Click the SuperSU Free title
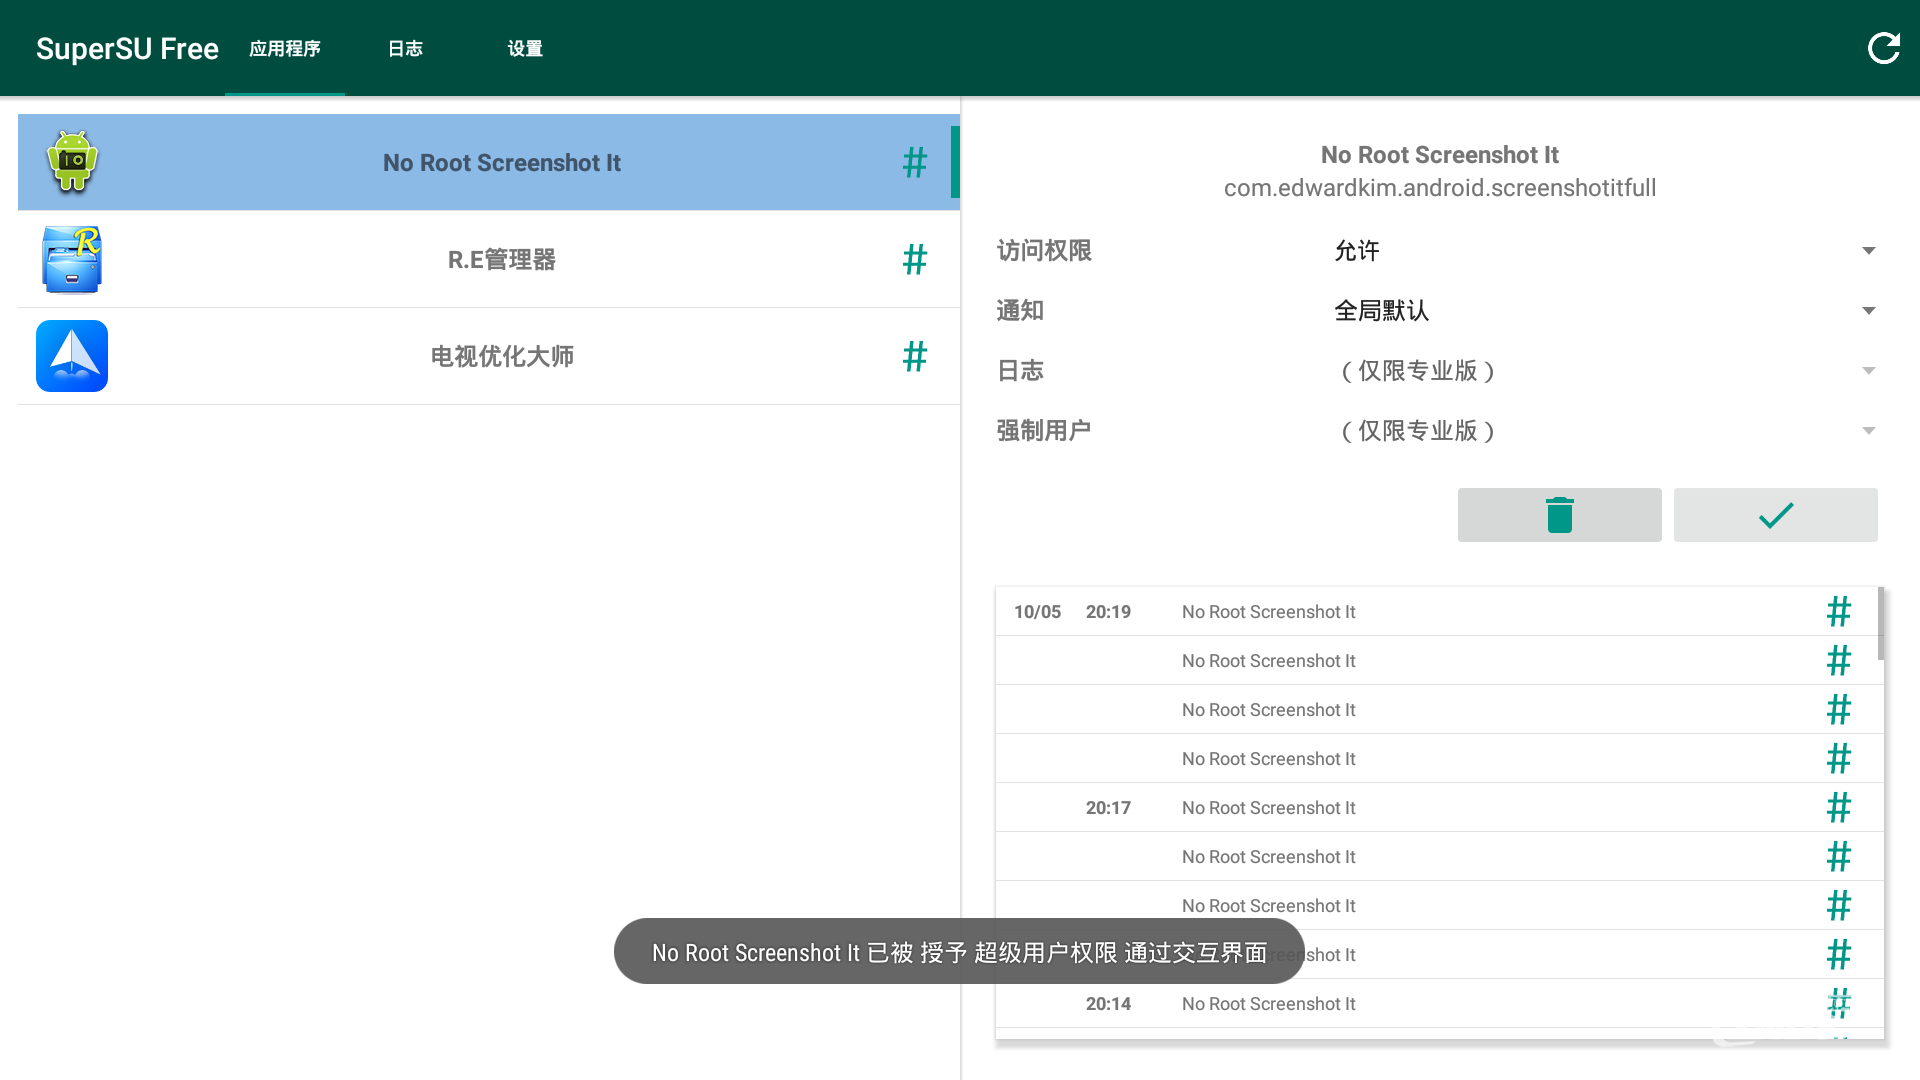The height and width of the screenshot is (1080, 1920). (127, 48)
